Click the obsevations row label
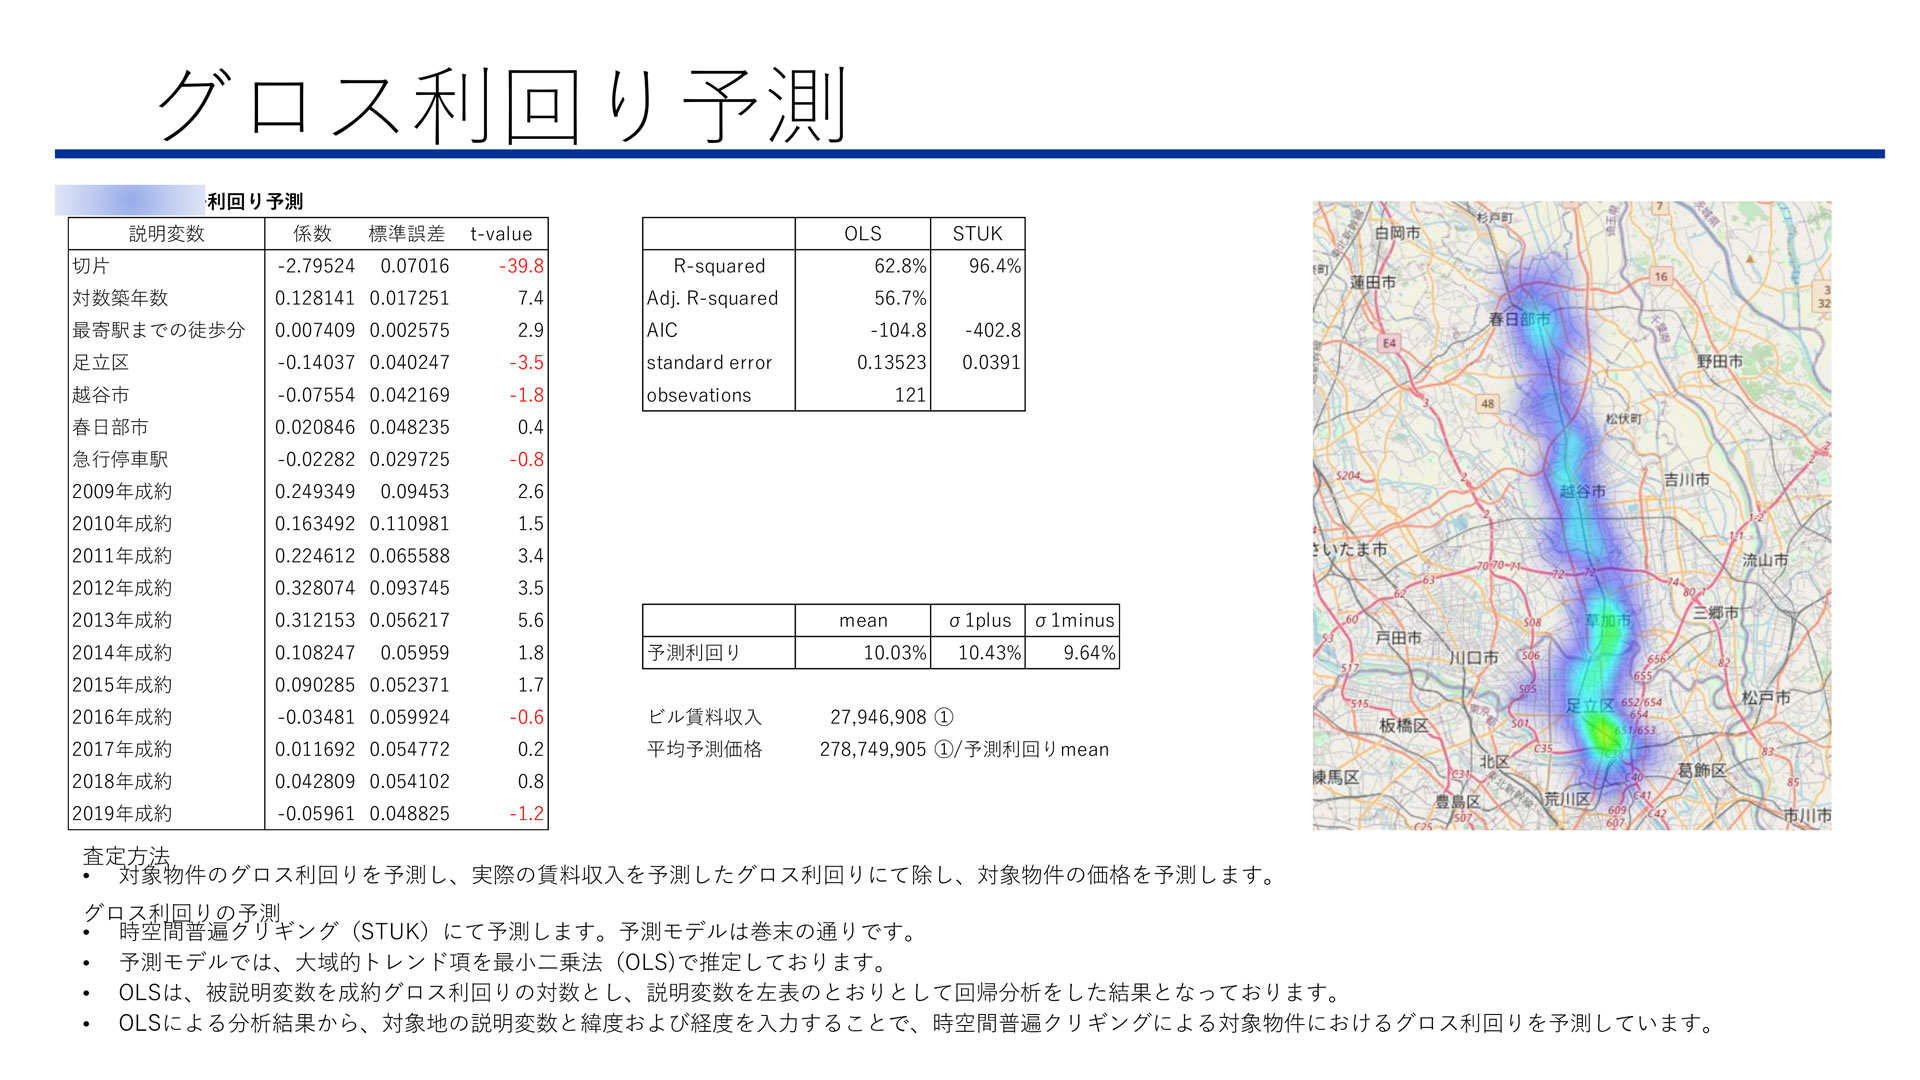1920x1080 pixels. tap(698, 395)
